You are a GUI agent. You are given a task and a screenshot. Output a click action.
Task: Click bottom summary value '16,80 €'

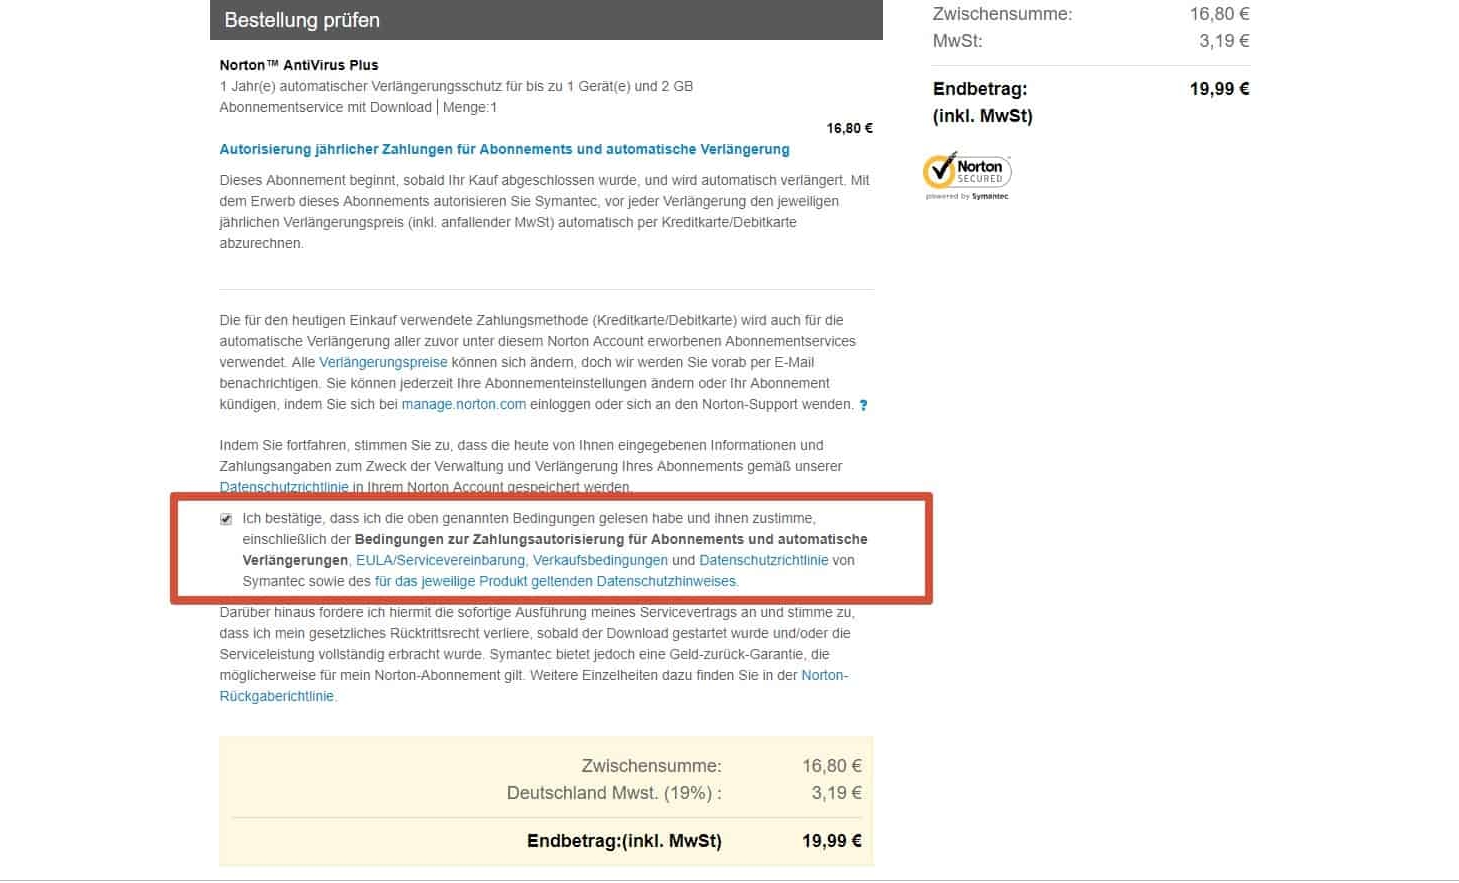832,766
